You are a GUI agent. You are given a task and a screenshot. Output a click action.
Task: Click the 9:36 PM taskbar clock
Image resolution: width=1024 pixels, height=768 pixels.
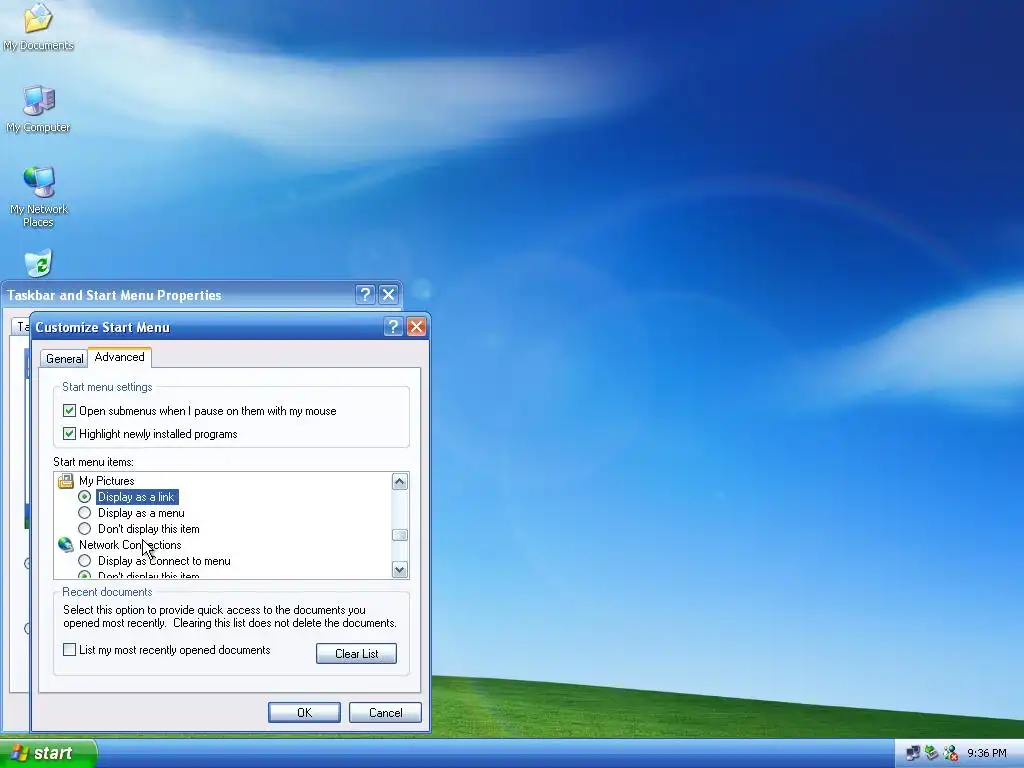pos(987,754)
